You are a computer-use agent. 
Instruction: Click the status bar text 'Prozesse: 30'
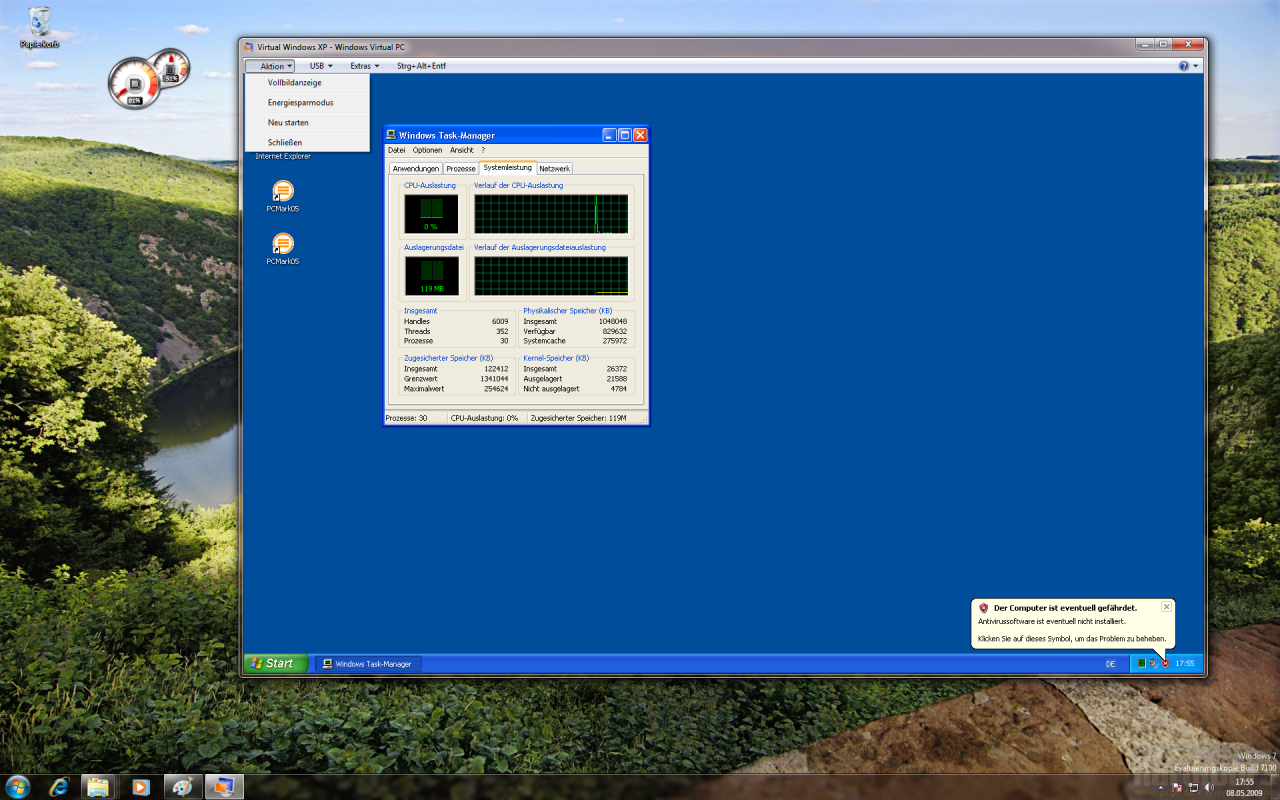(x=406, y=418)
